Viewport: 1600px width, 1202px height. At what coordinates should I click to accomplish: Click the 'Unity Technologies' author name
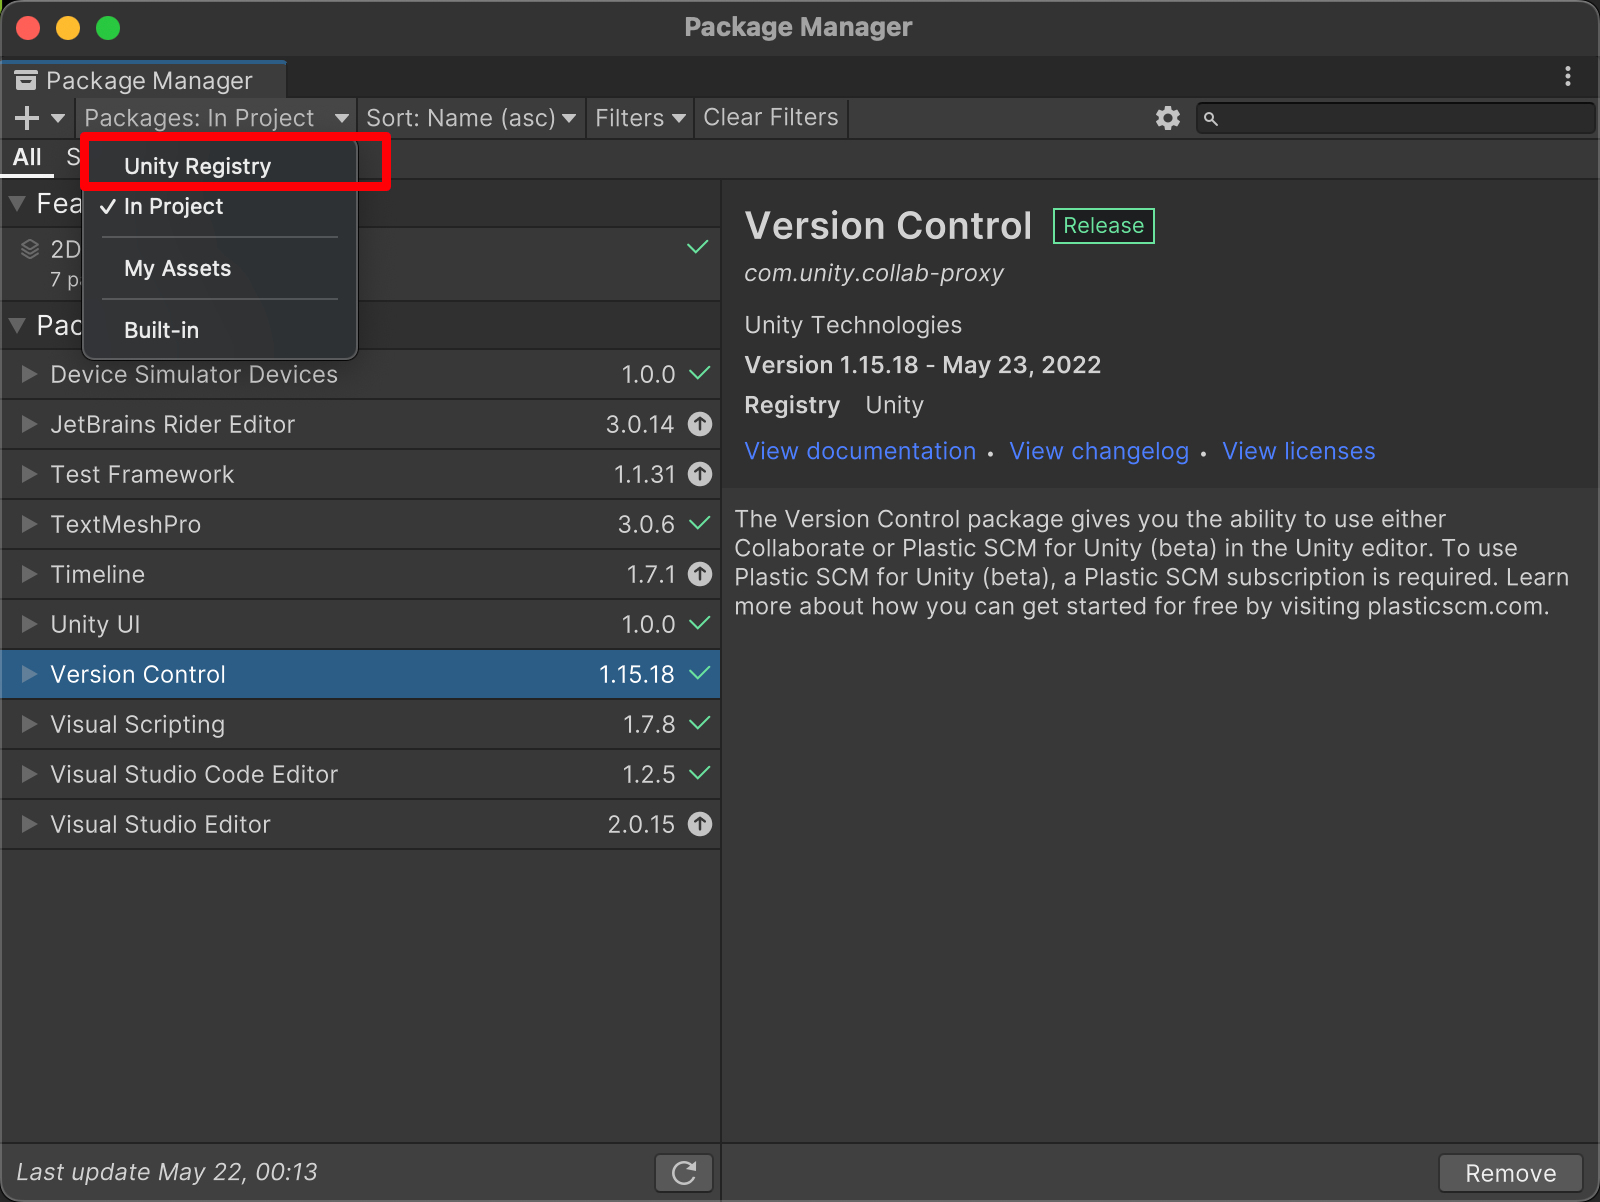point(853,325)
